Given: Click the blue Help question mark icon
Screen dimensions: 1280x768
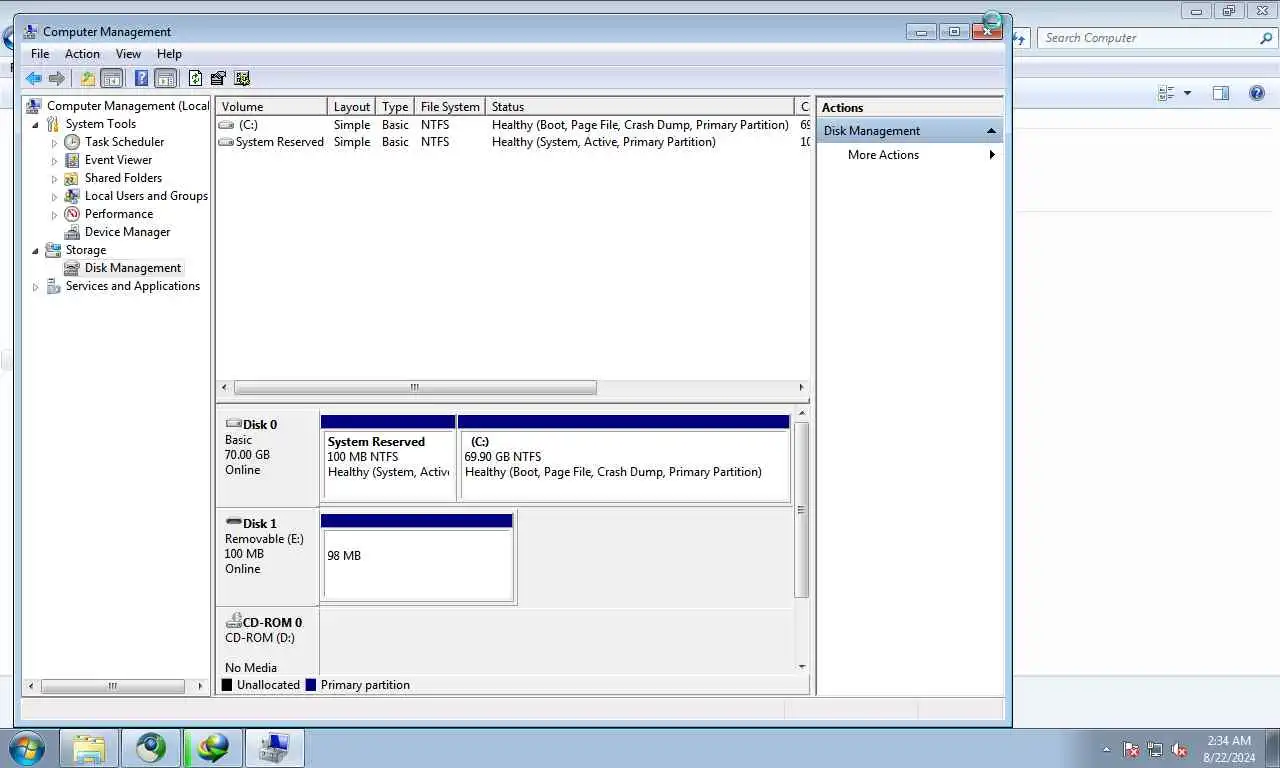Looking at the screenshot, I should 142,78.
